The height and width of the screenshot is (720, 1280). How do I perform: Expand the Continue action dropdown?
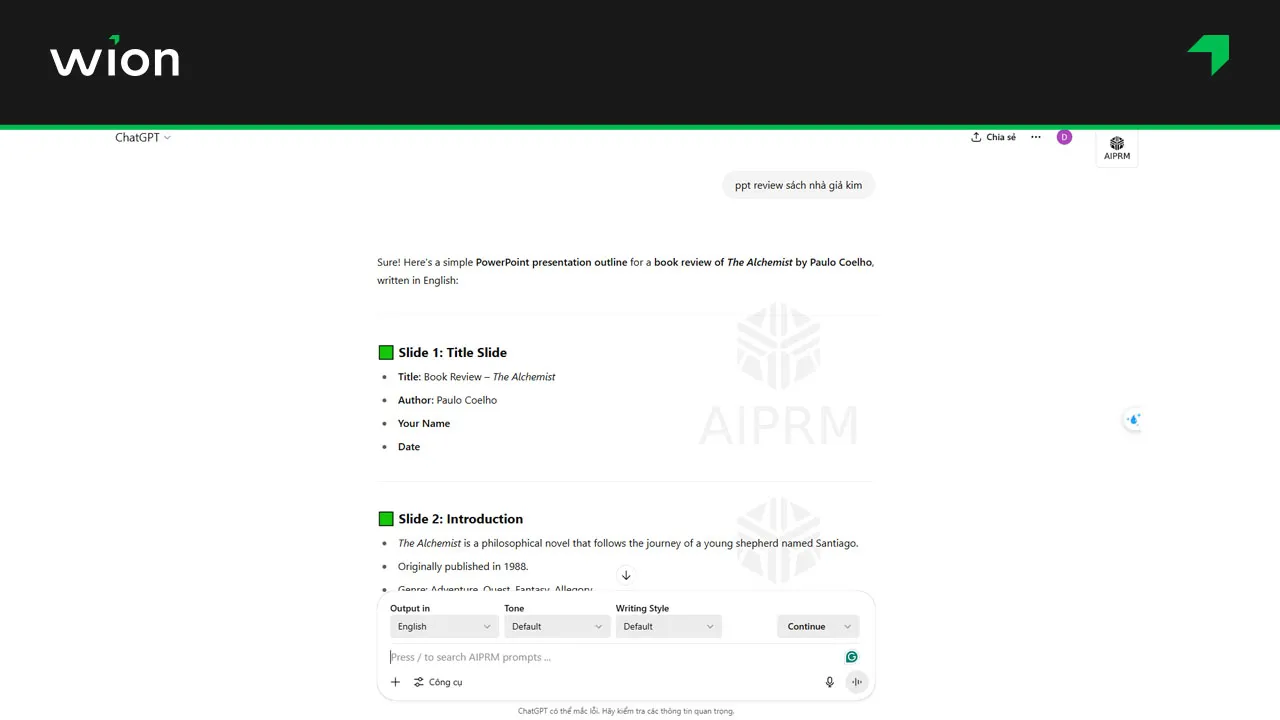[x=817, y=626]
